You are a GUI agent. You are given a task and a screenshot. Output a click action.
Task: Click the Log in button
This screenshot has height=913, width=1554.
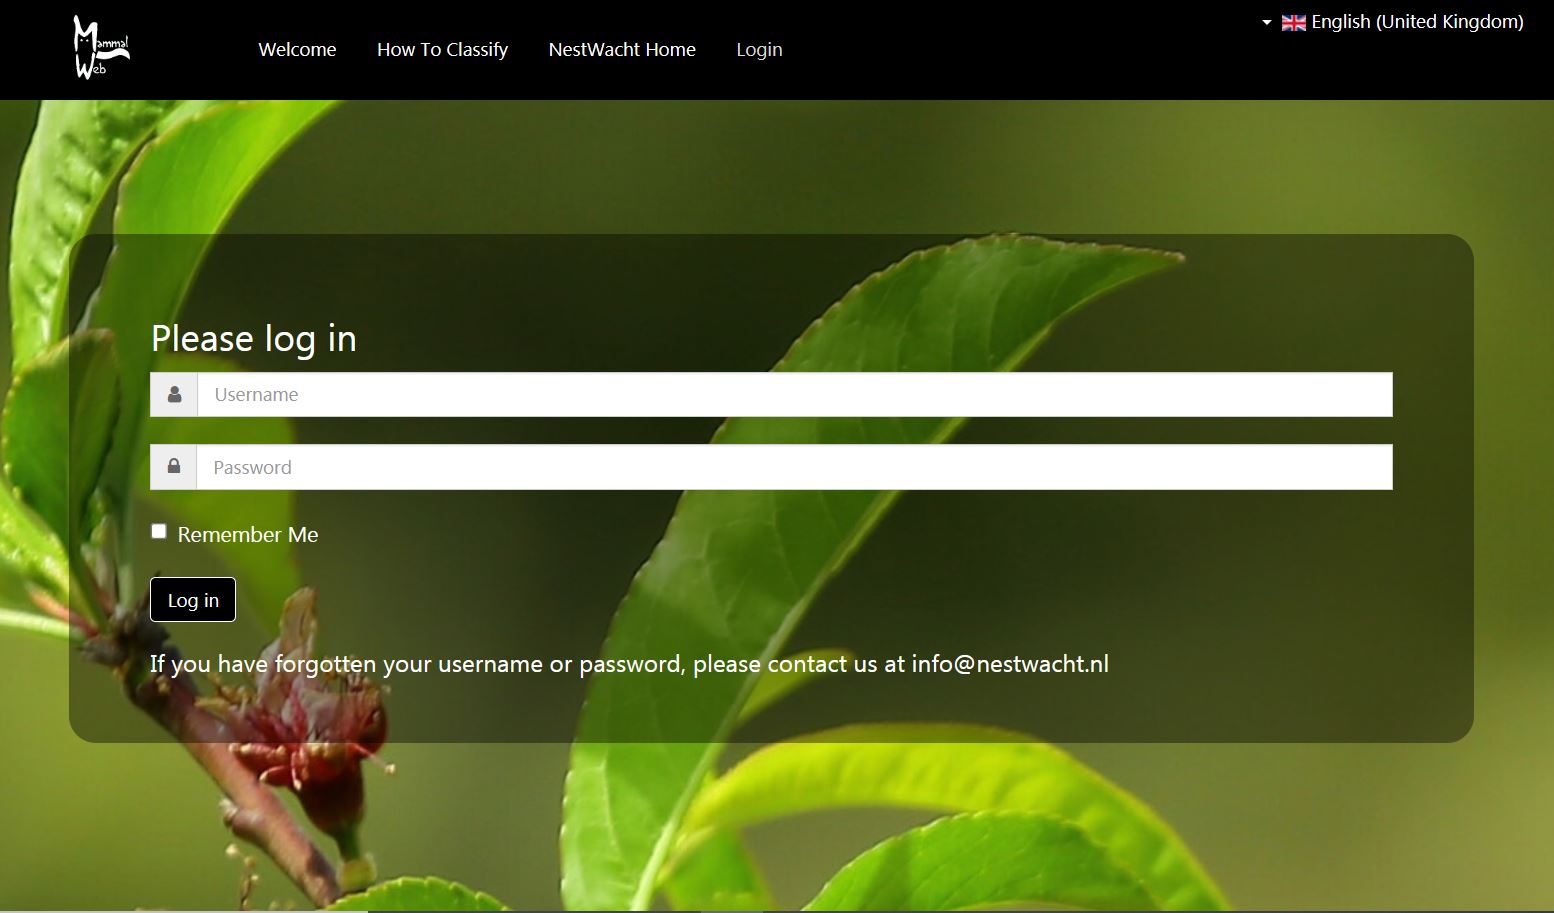point(193,600)
